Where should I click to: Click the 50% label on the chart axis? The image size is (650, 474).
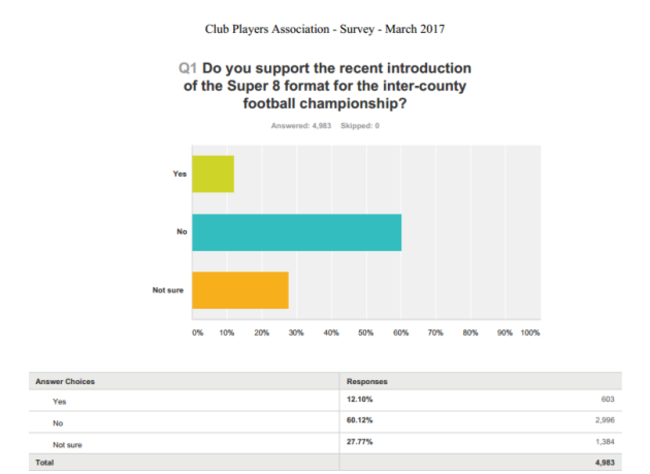(366, 331)
